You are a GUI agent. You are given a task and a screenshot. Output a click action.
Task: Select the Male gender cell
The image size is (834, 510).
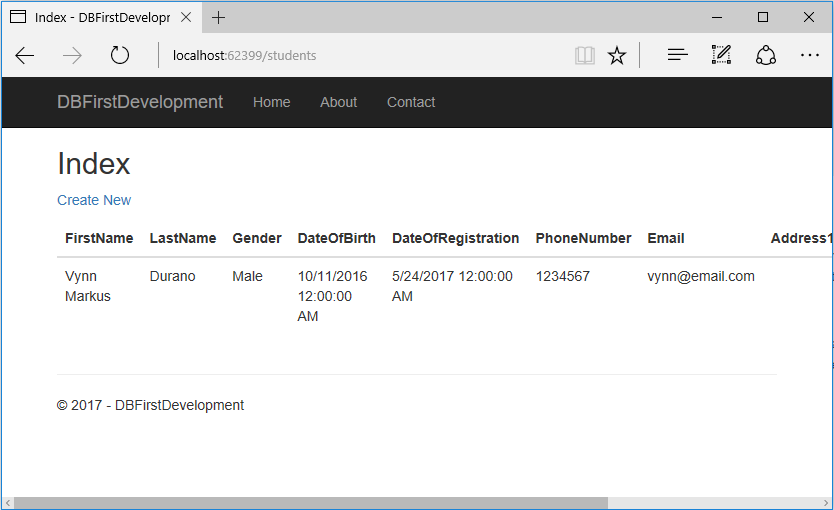click(x=247, y=277)
